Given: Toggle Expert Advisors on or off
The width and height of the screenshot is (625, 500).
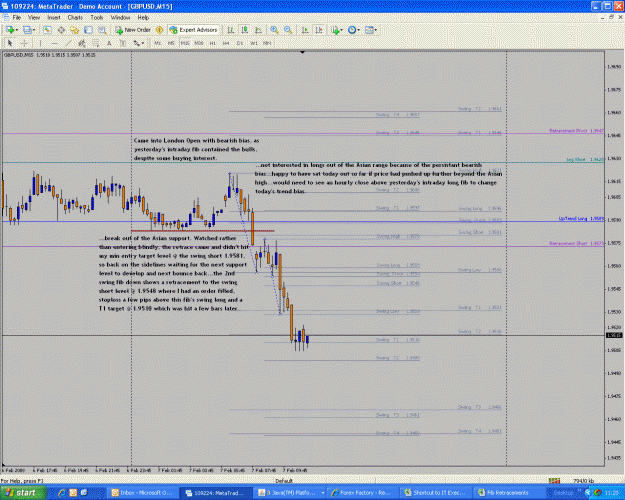Looking at the screenshot, I should pyautogui.click(x=194, y=30).
